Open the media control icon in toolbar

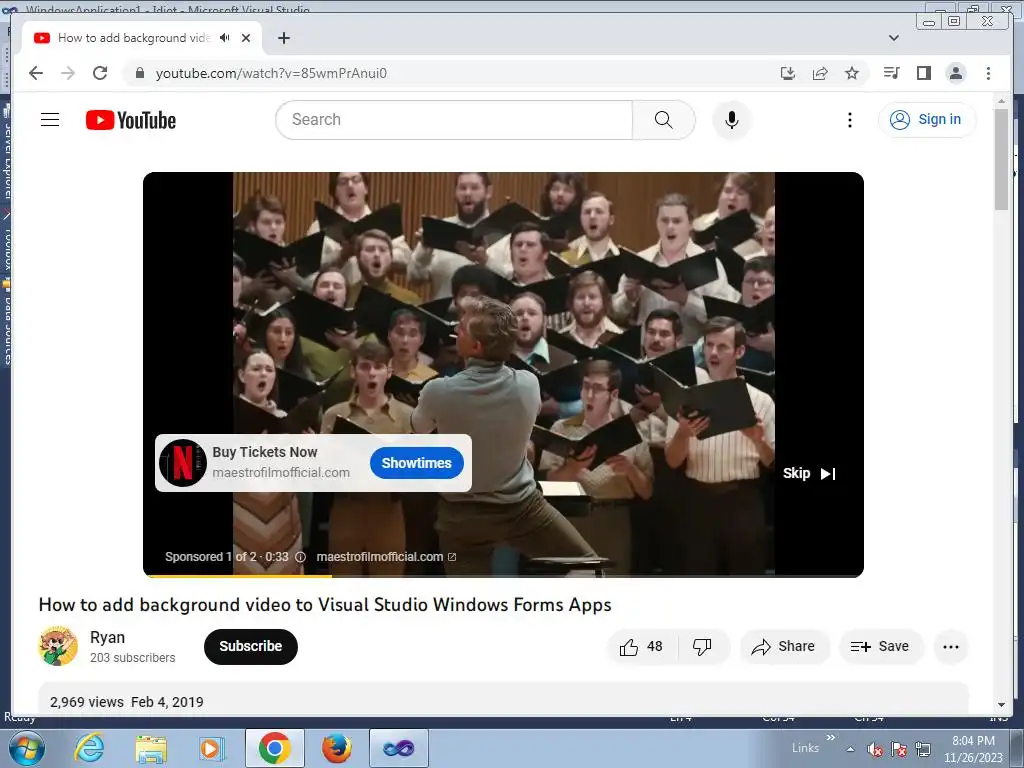pos(891,73)
